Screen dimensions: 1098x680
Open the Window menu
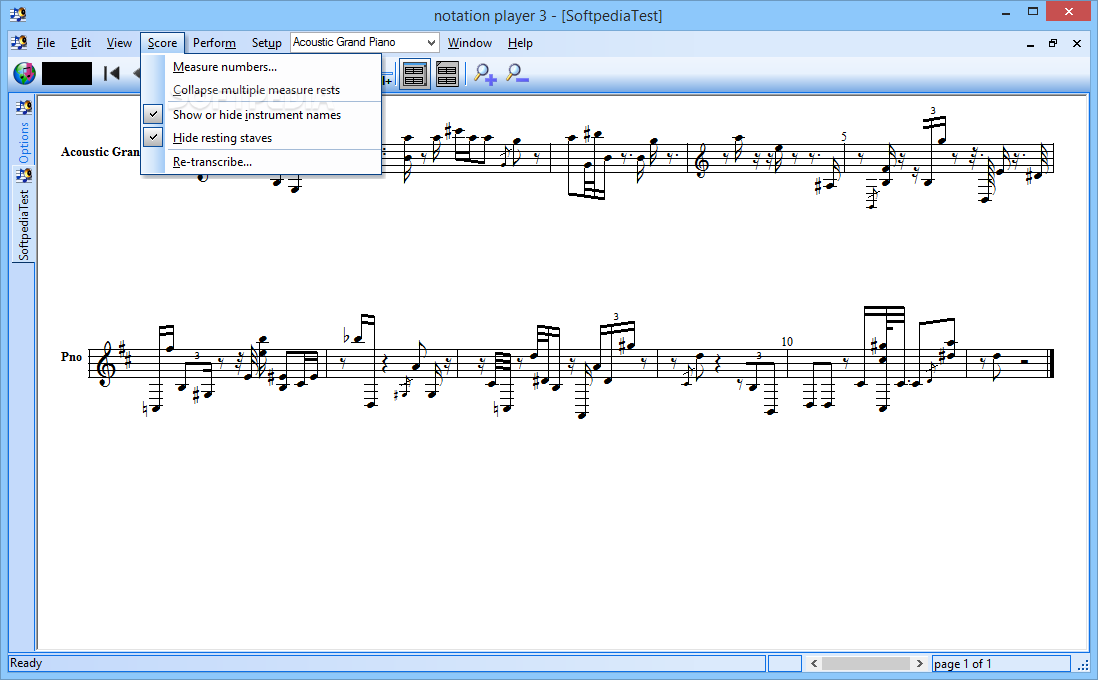pyautogui.click(x=470, y=43)
